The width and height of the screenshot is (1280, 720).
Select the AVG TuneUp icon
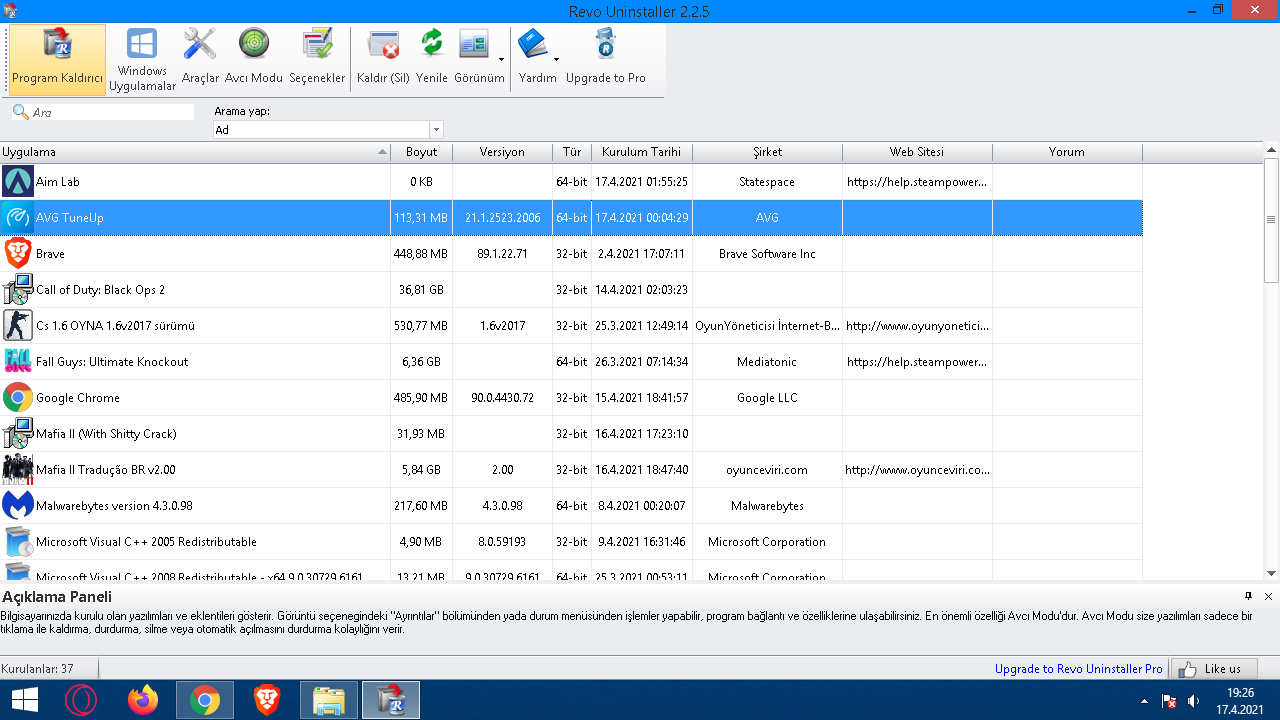pos(18,218)
